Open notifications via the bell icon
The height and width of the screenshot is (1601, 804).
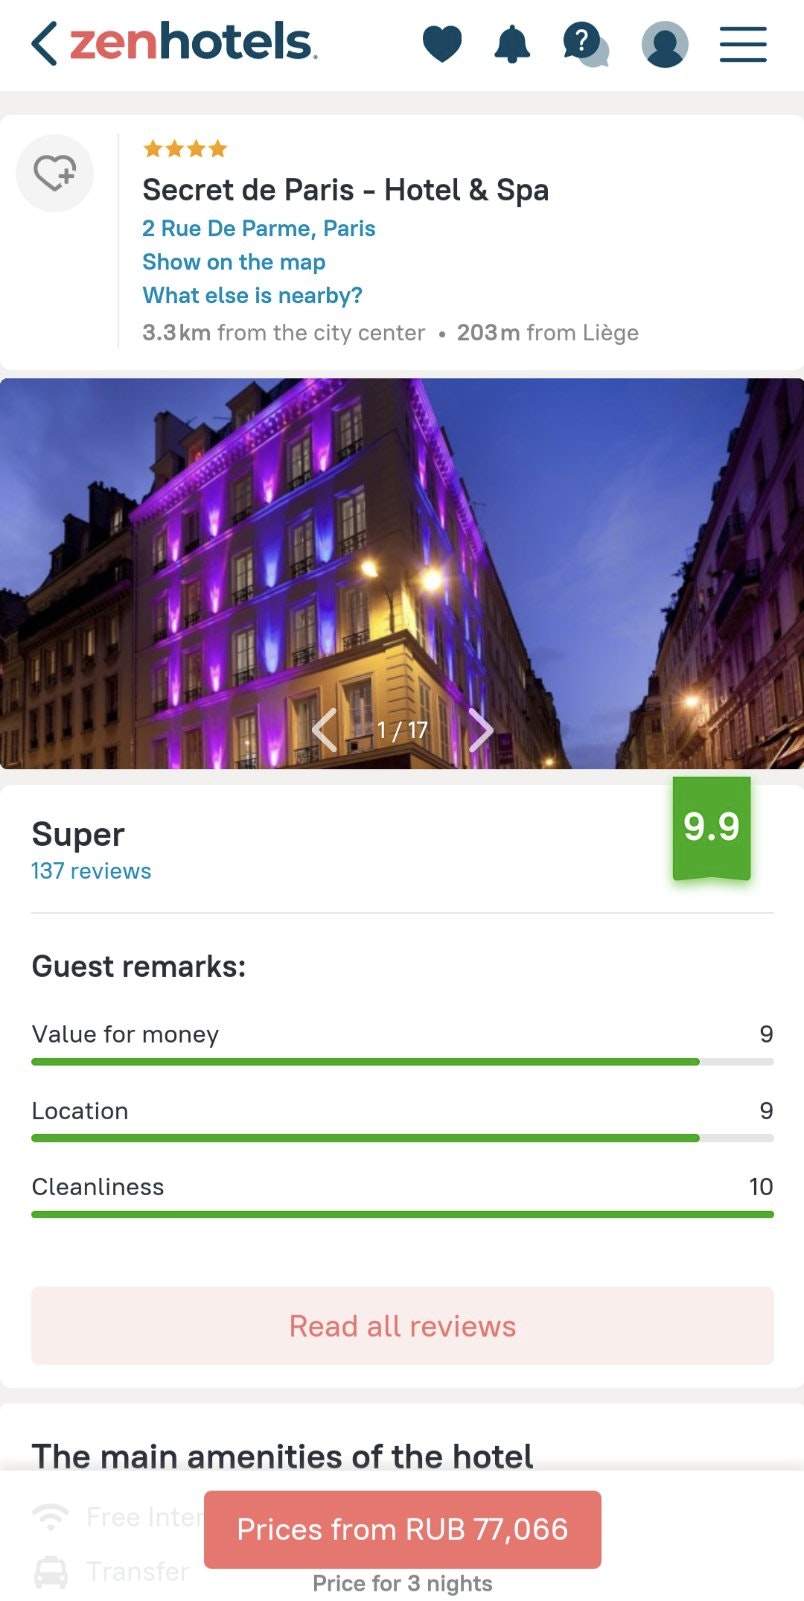[x=512, y=44]
